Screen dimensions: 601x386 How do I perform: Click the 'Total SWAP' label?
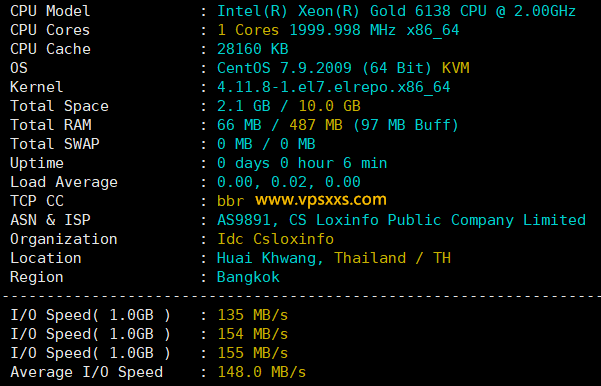[55, 144]
